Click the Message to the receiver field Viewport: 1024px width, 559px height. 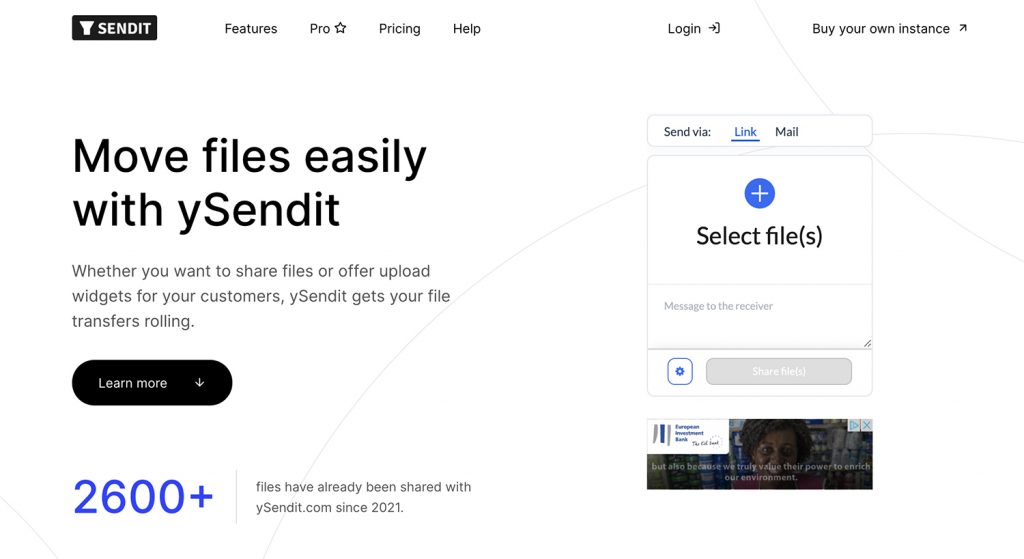760,315
